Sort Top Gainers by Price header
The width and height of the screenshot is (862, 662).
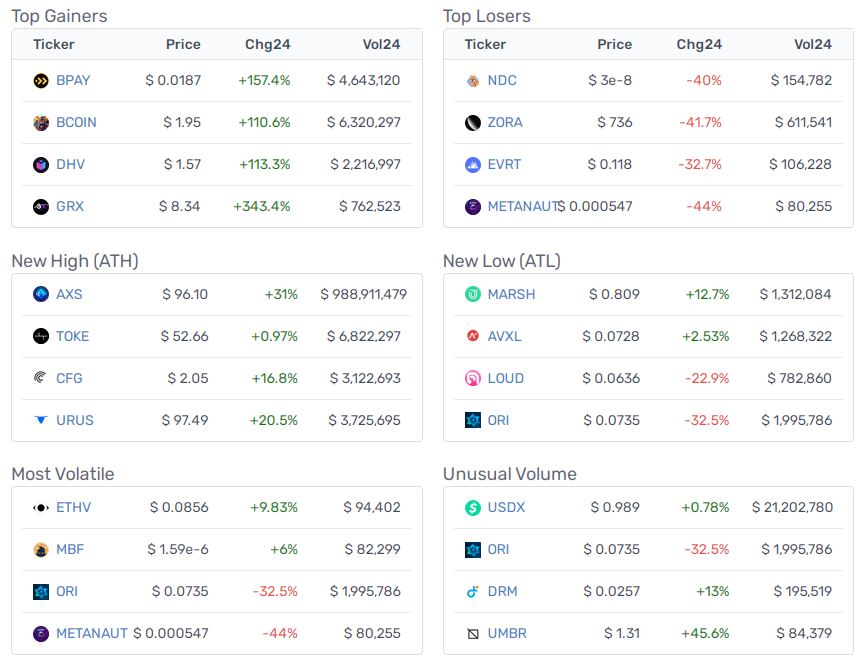(183, 45)
